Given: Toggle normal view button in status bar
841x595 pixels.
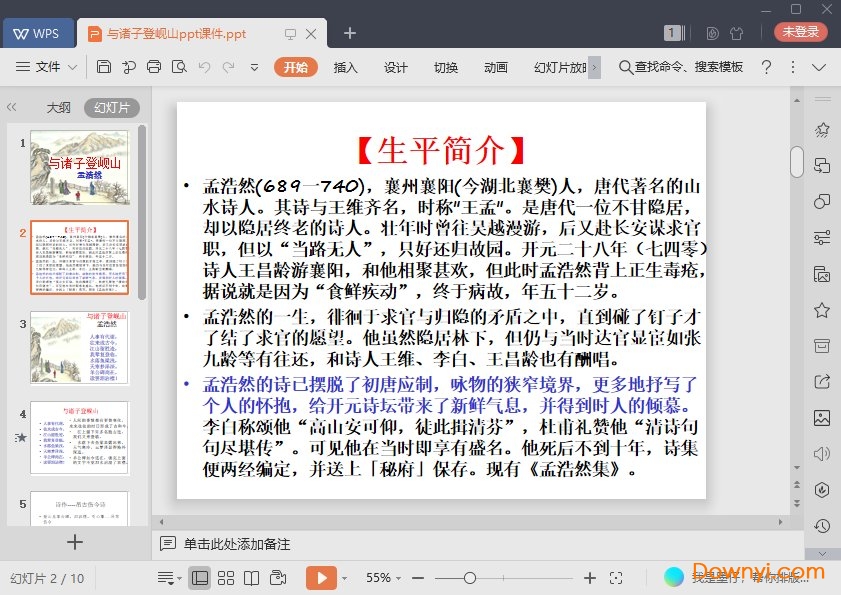Looking at the screenshot, I should click(x=200, y=578).
